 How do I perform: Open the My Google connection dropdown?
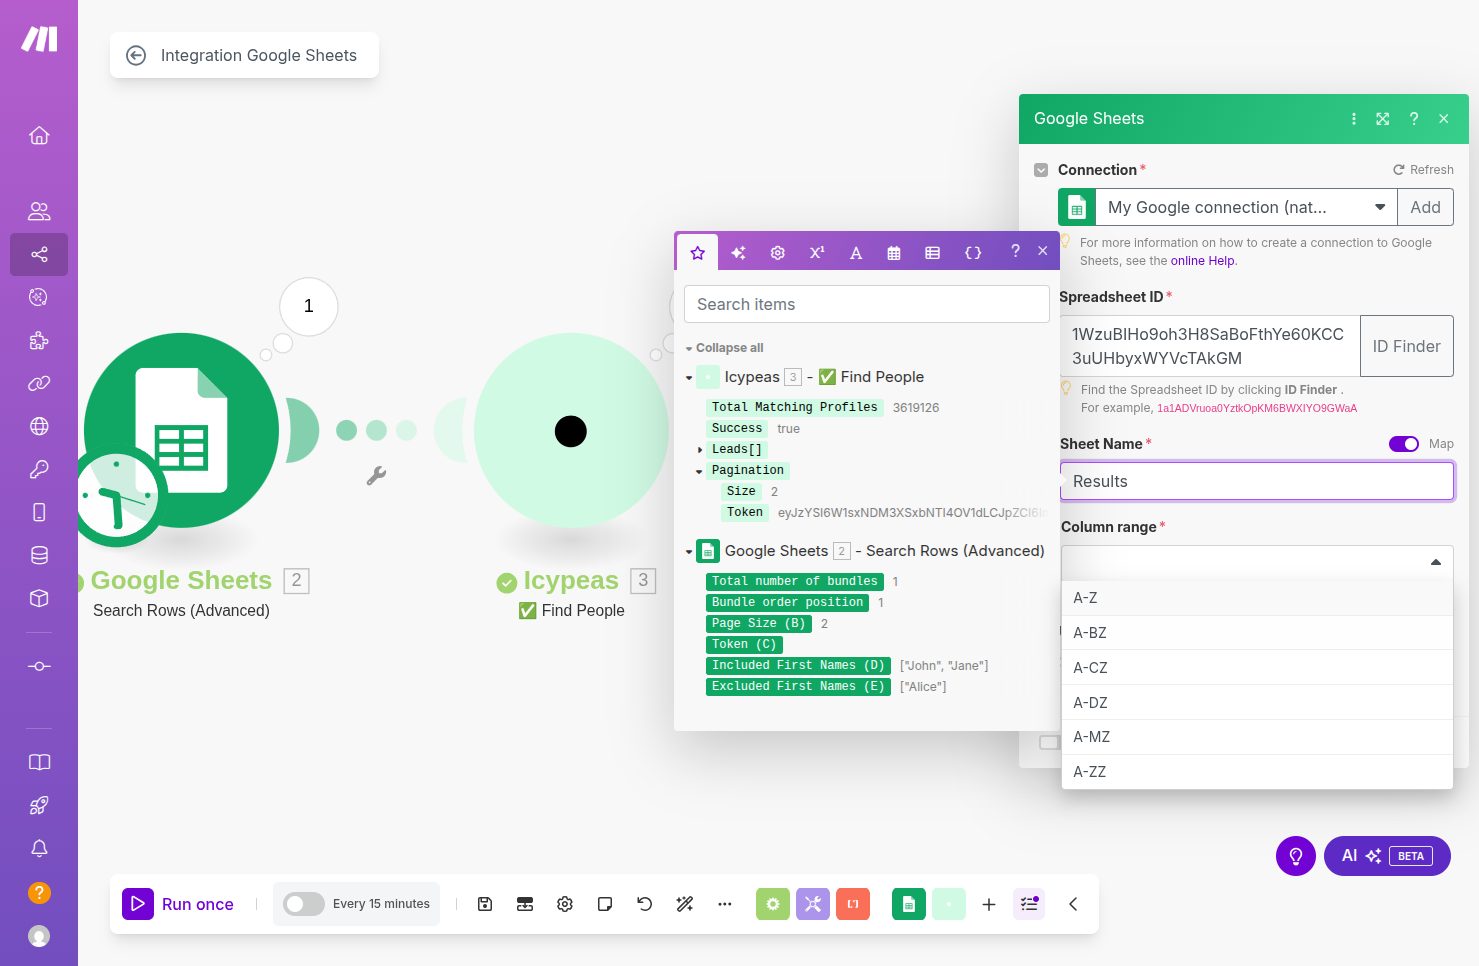point(1245,207)
